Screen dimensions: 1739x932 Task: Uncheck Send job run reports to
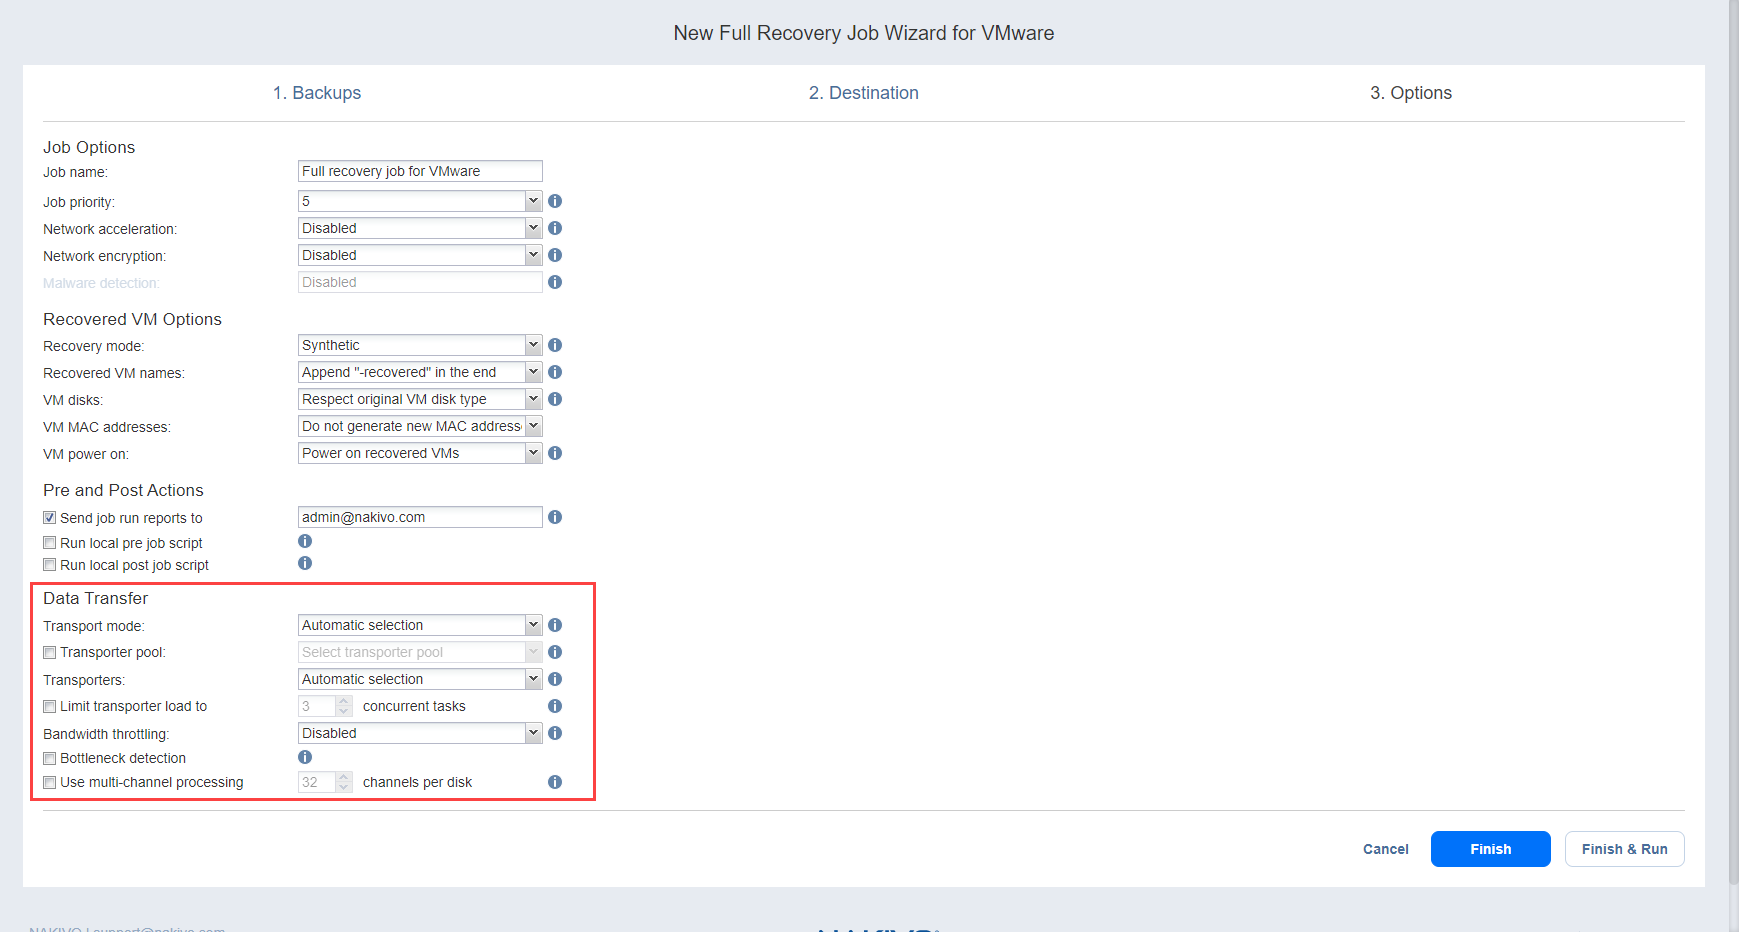49,518
